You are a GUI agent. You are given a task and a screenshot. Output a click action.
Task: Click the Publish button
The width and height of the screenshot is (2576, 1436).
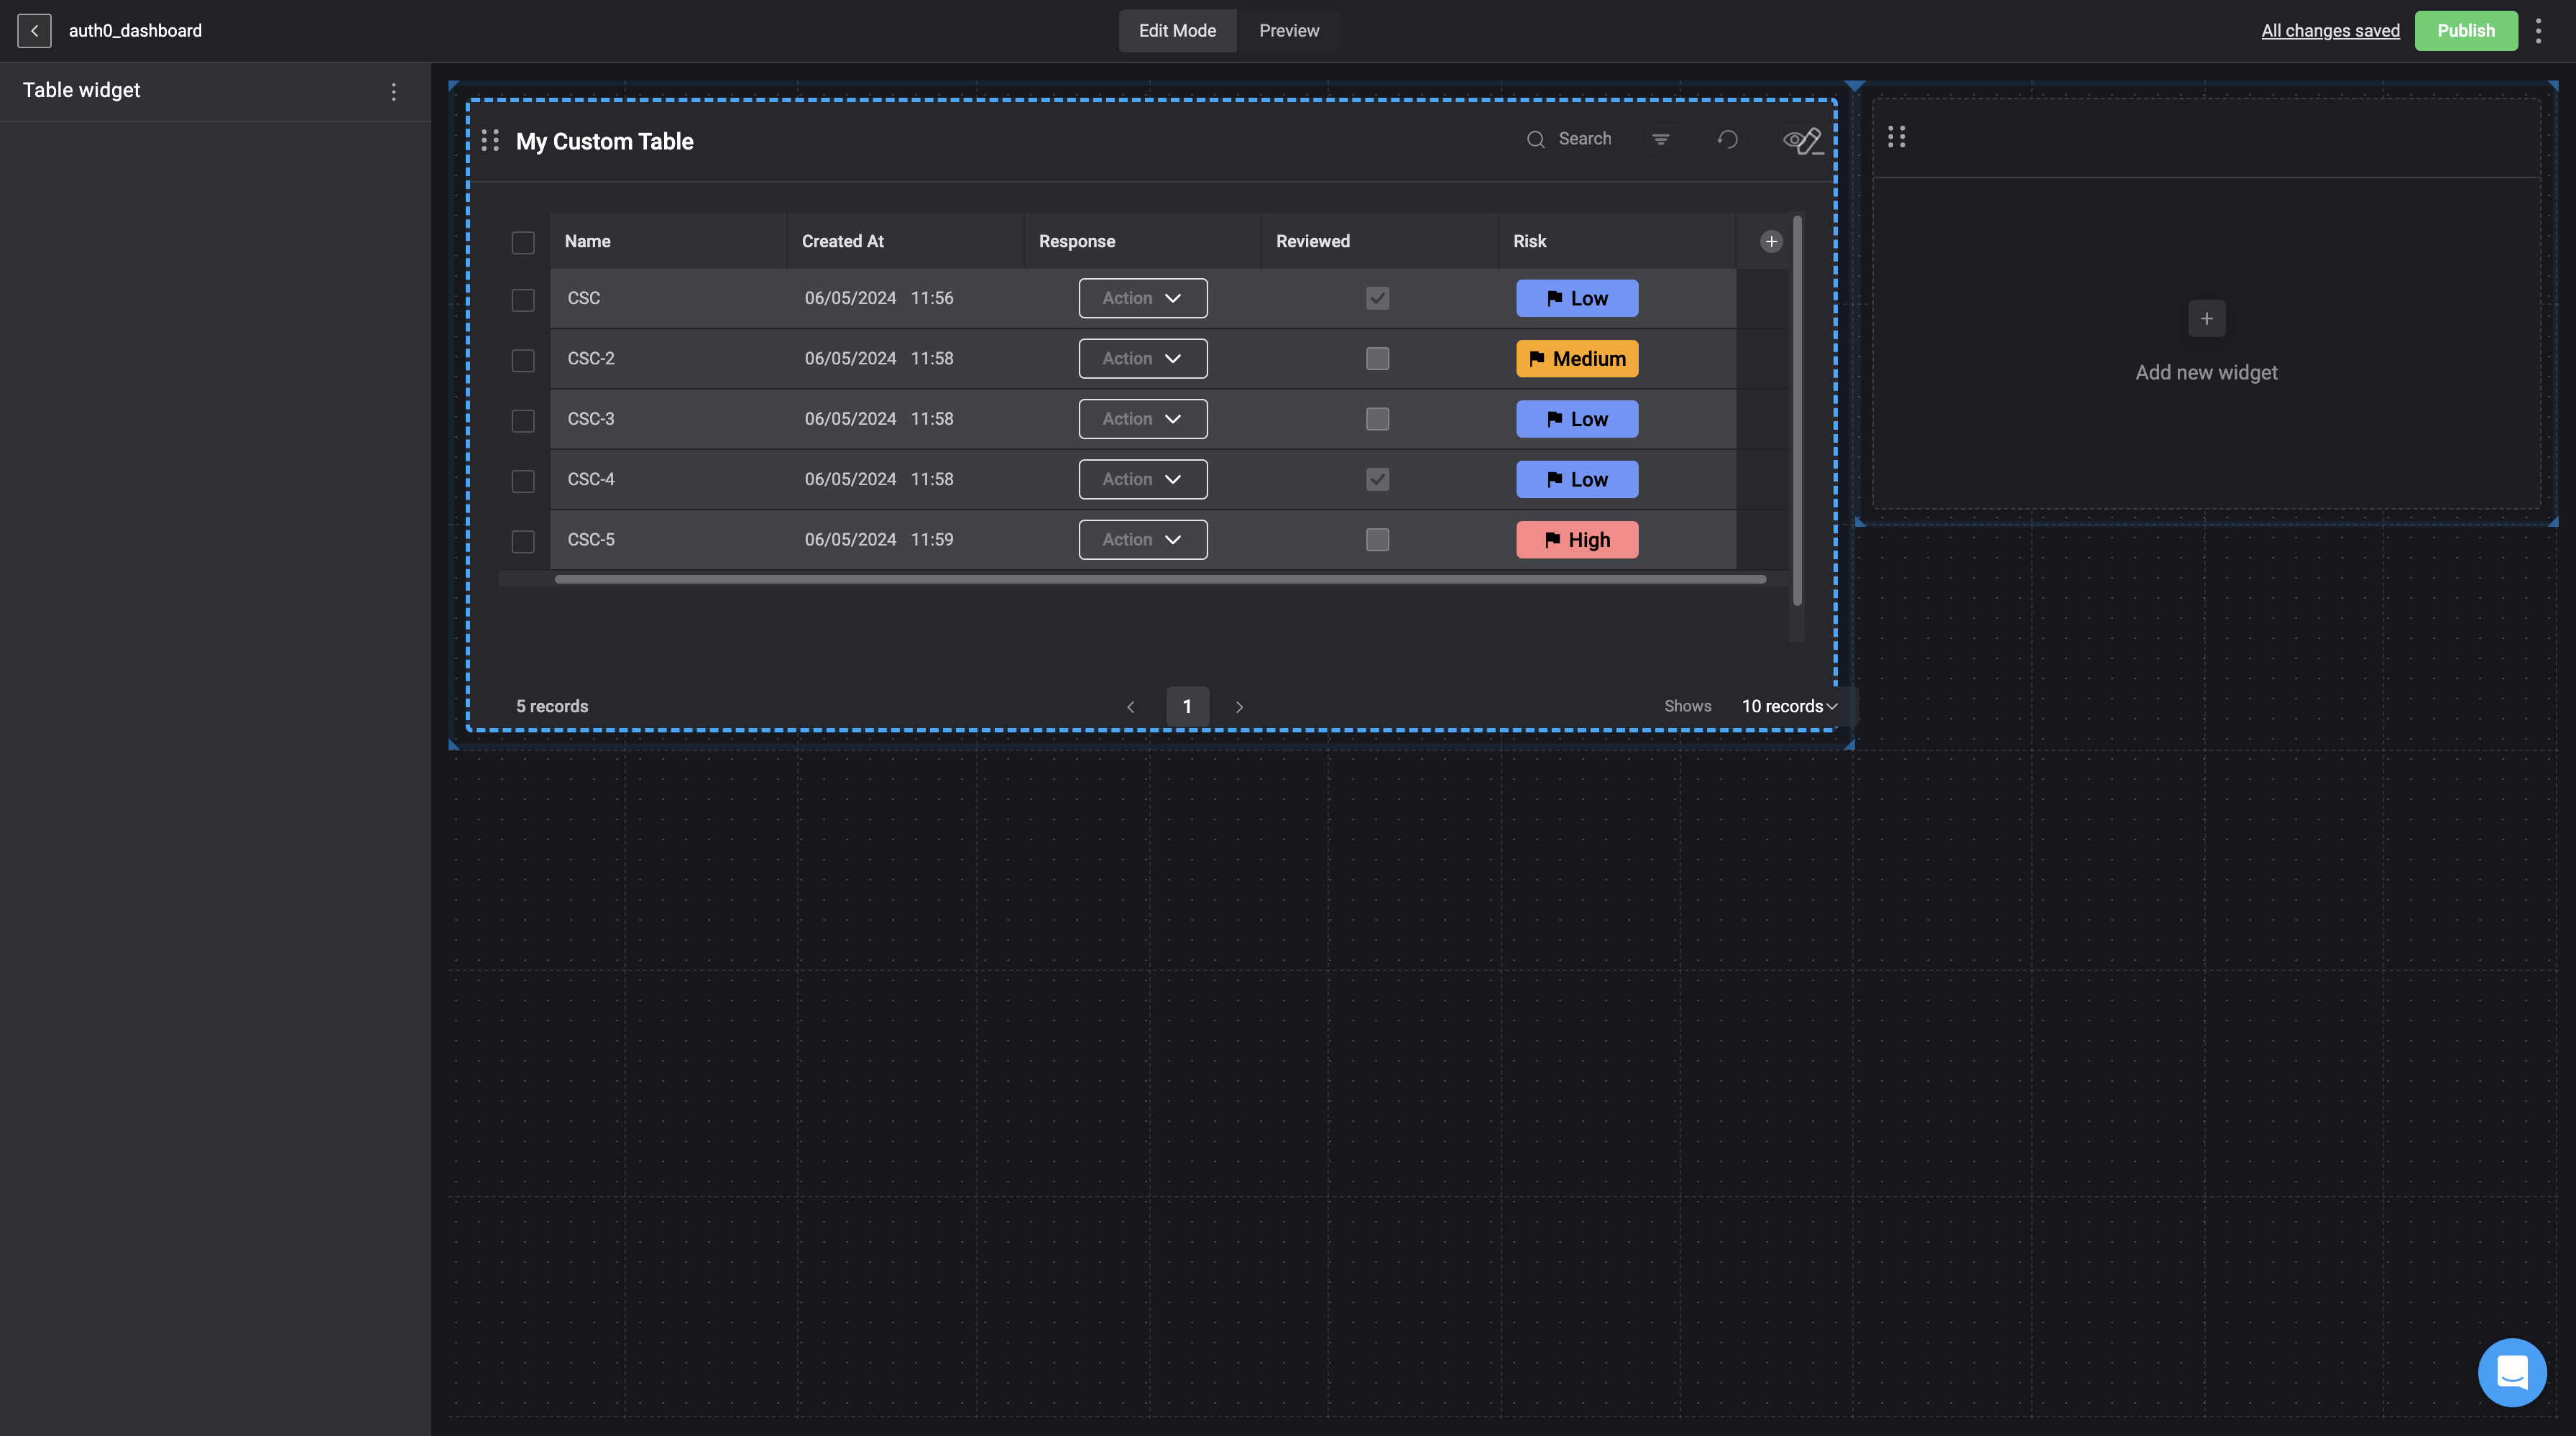tap(2466, 31)
